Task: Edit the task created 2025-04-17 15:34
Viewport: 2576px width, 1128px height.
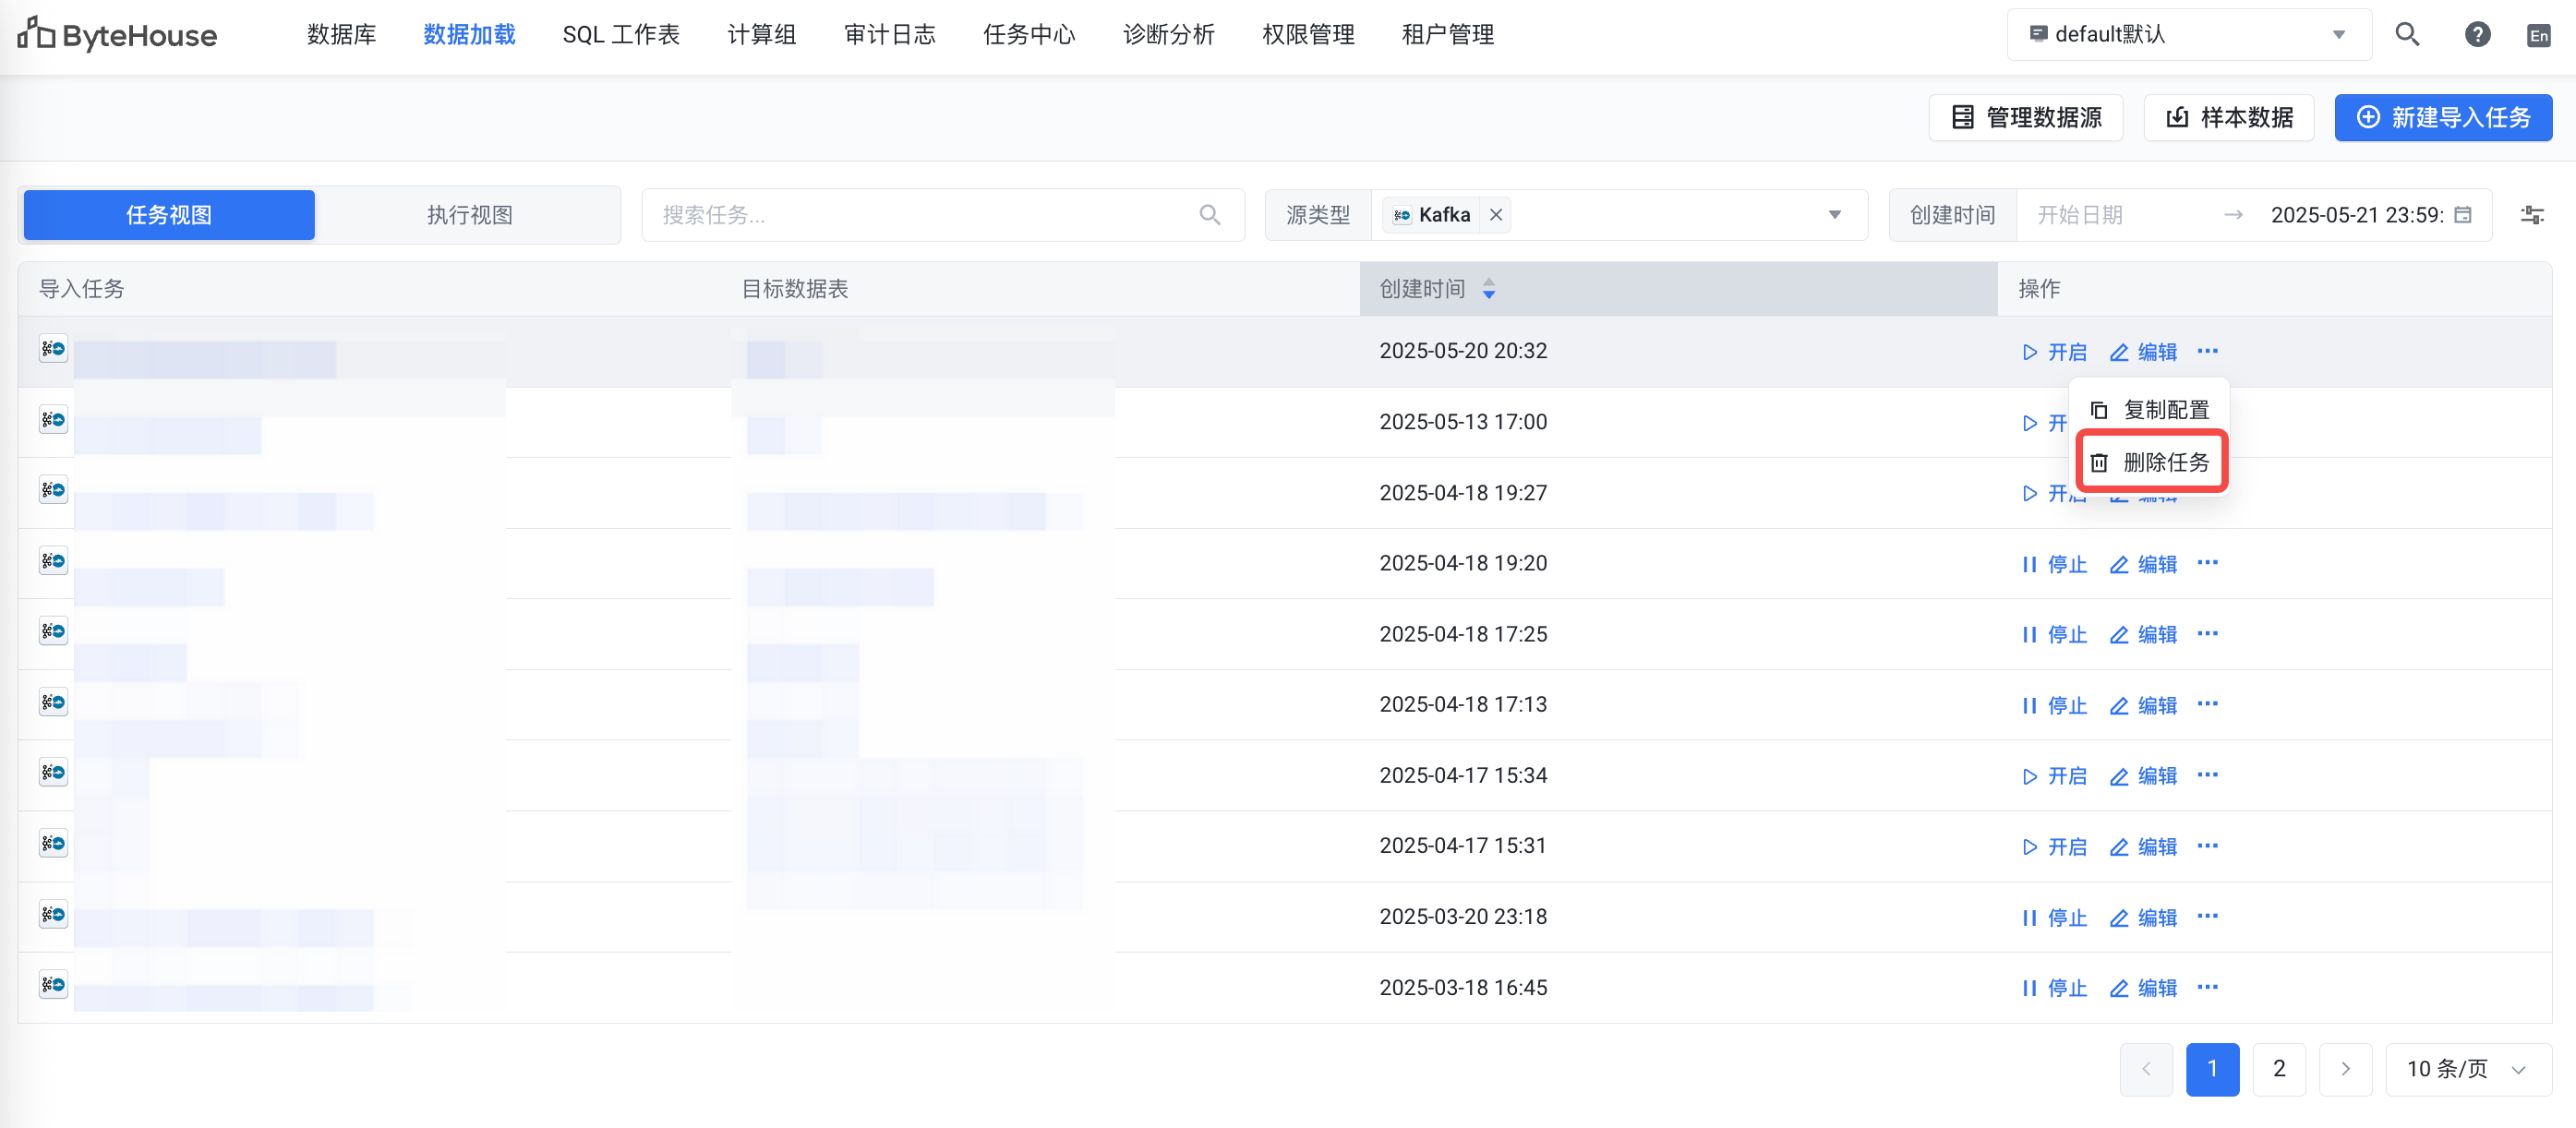Action: click(x=2143, y=776)
